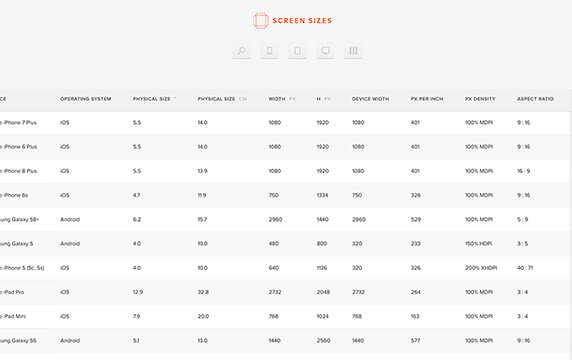Click the PX Density column header
This screenshot has width=572, height=360.
coord(480,99)
